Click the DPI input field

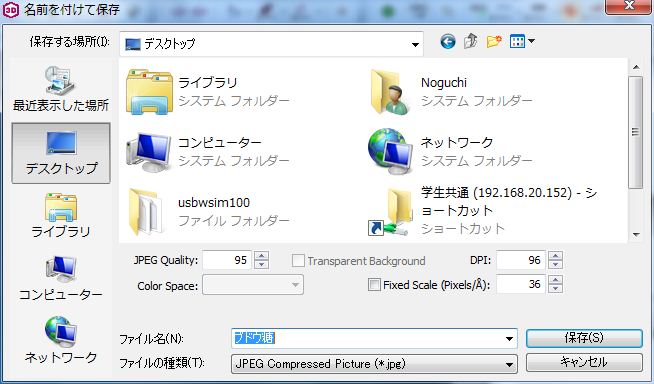pyautogui.click(x=521, y=260)
